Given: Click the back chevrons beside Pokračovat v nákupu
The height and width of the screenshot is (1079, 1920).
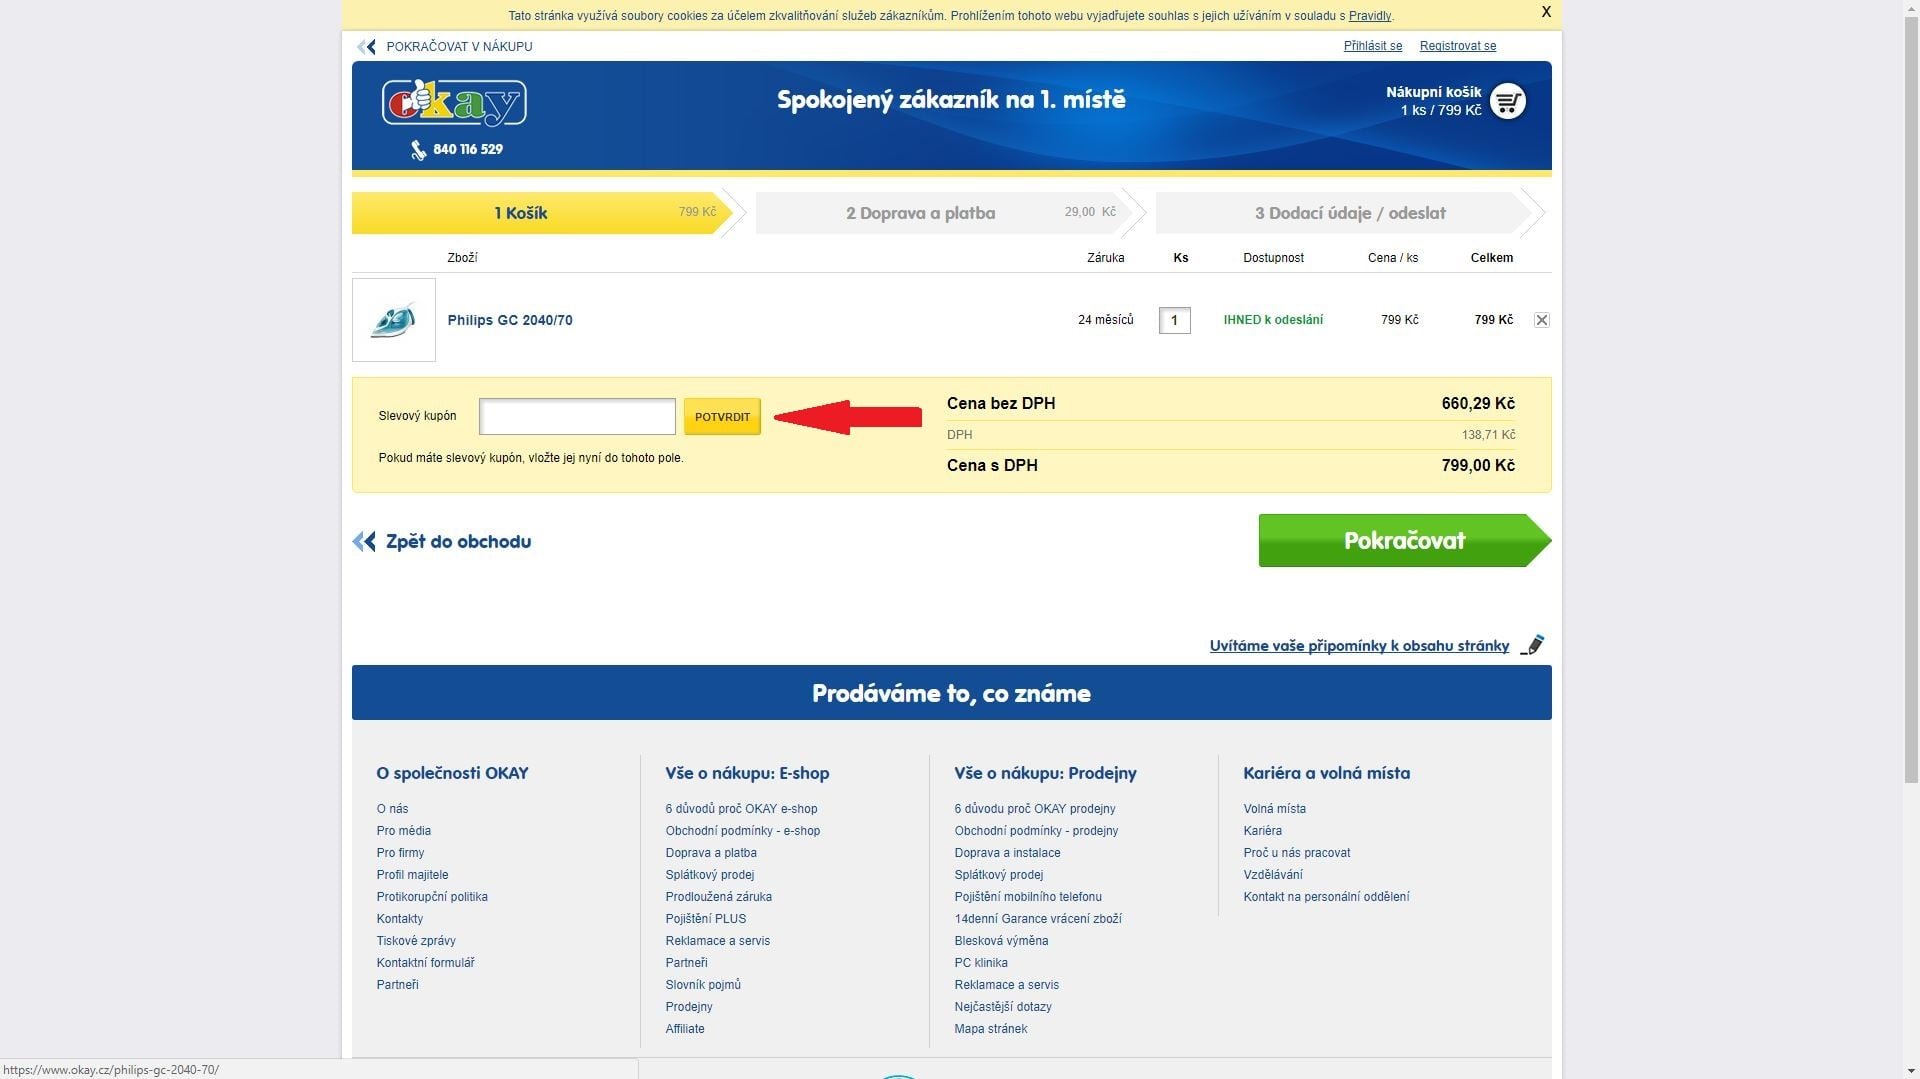Looking at the screenshot, I should pos(367,47).
